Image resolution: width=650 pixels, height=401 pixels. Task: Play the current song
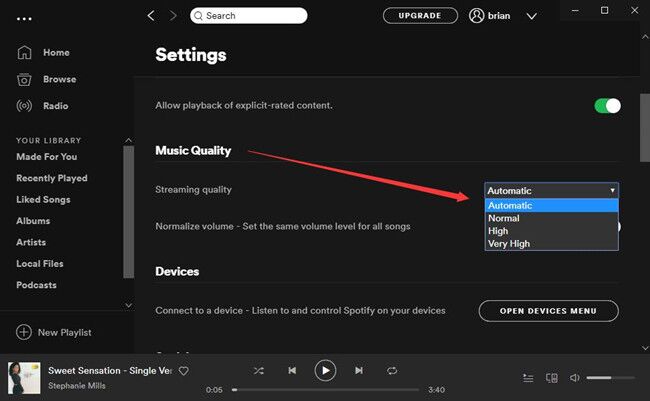[325, 370]
